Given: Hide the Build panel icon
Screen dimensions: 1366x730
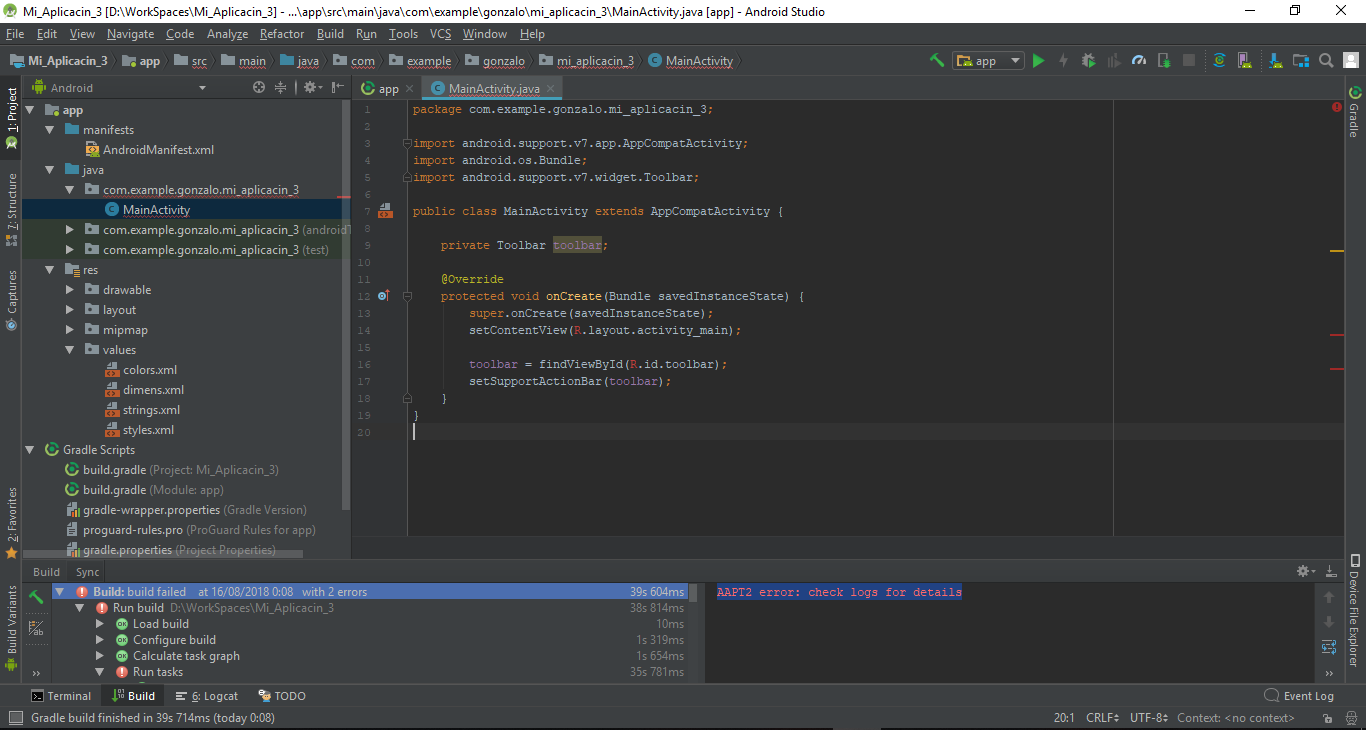Looking at the screenshot, I should click(1330, 571).
